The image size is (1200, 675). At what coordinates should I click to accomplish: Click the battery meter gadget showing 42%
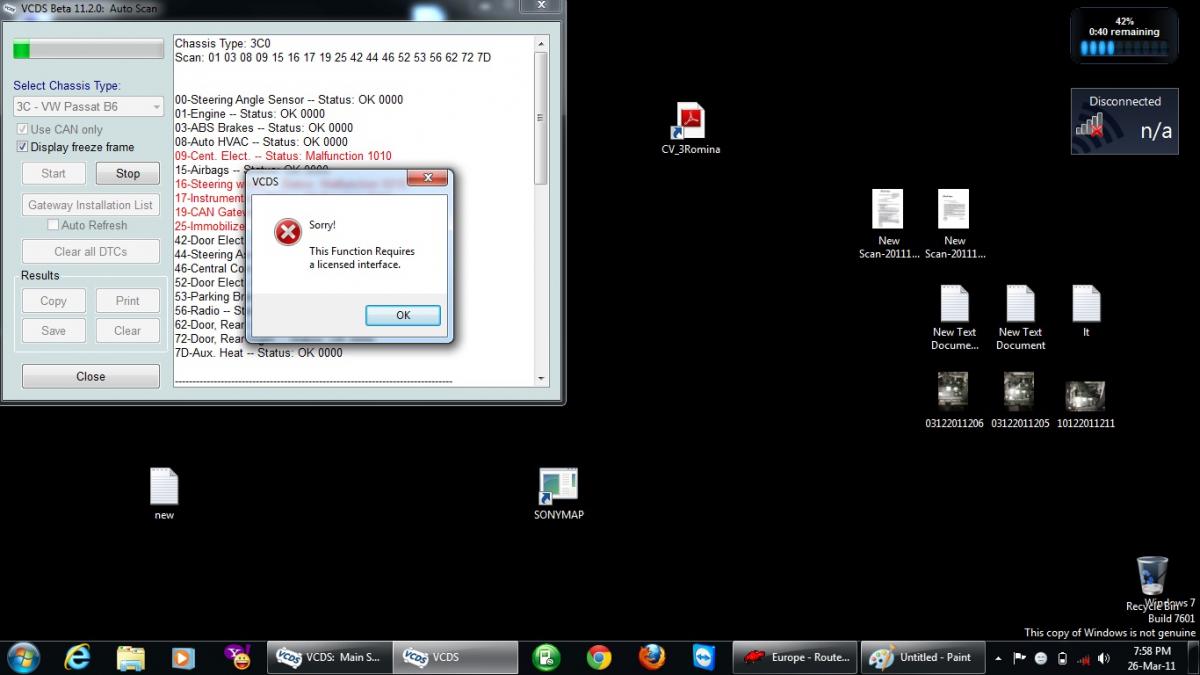coord(1124,36)
